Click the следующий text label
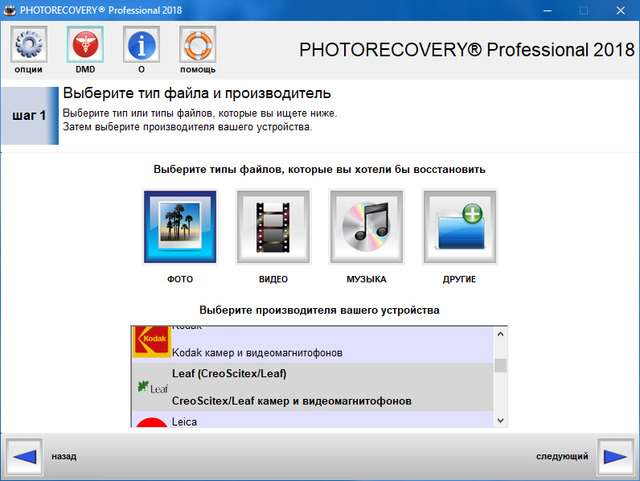The image size is (640, 481). tap(562, 456)
